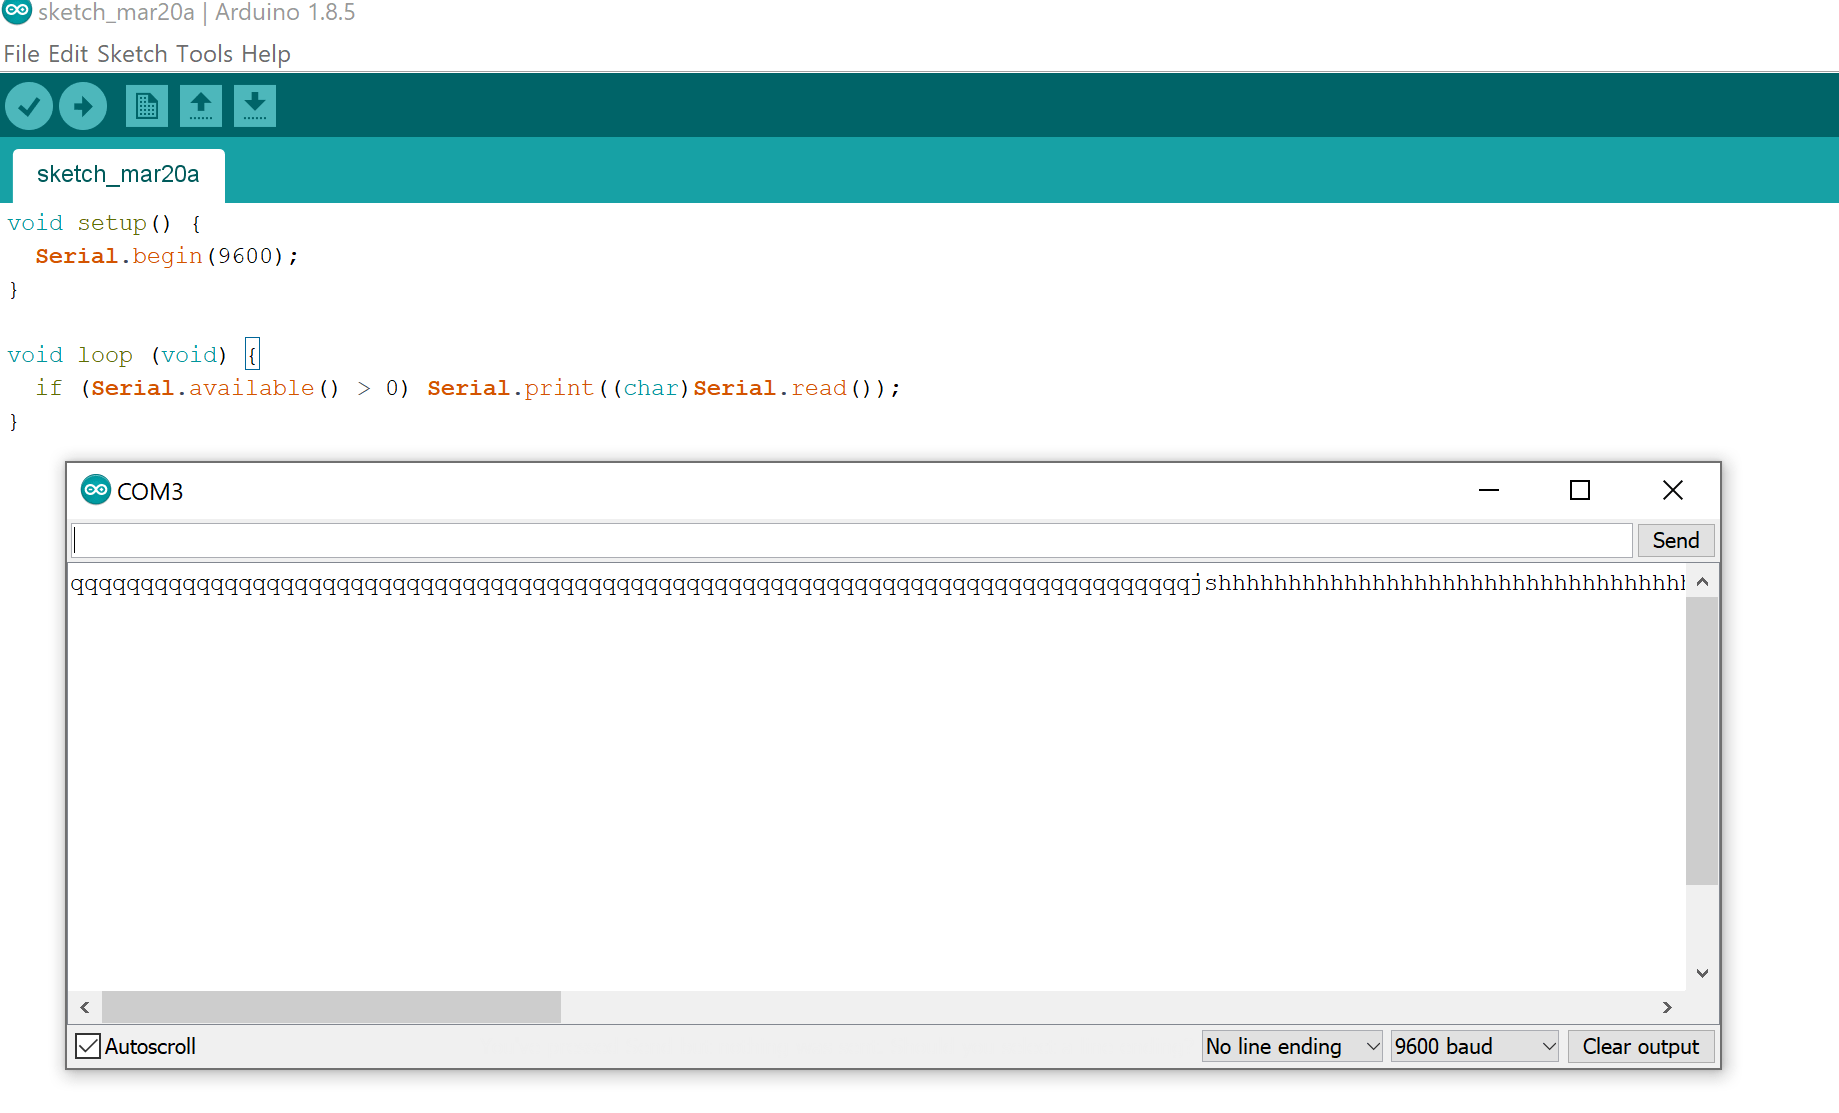The width and height of the screenshot is (1839, 1113).
Task: Click the scroll up arrow in COM3
Action: [1702, 581]
